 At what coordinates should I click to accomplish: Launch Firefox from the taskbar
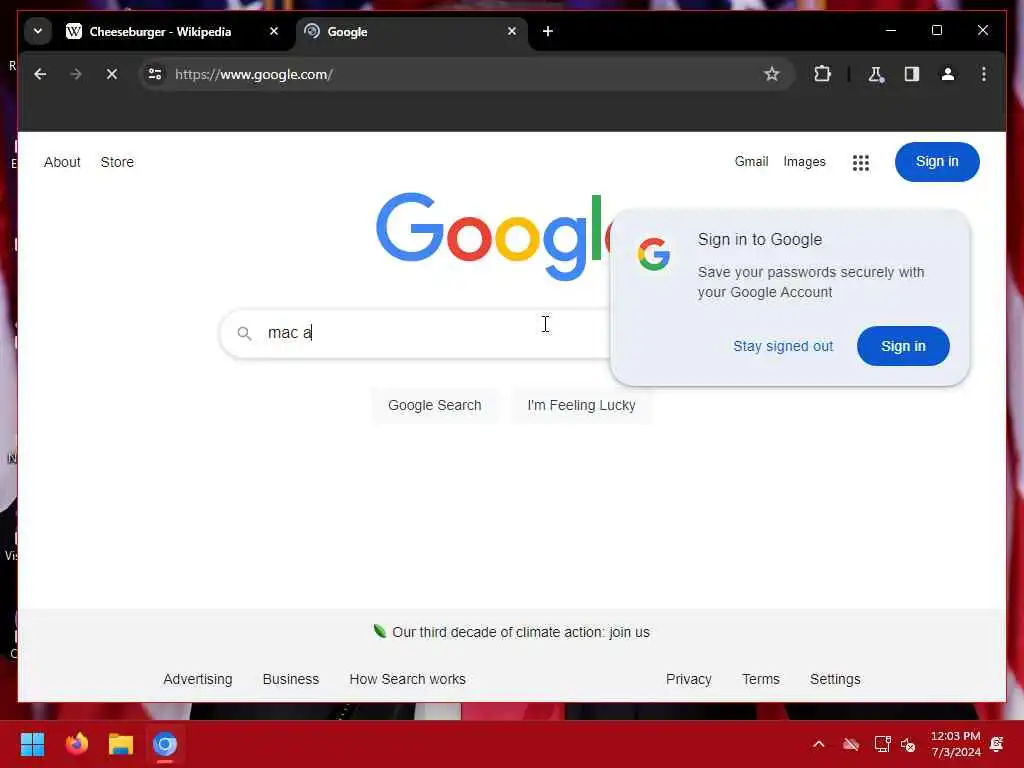[x=76, y=744]
